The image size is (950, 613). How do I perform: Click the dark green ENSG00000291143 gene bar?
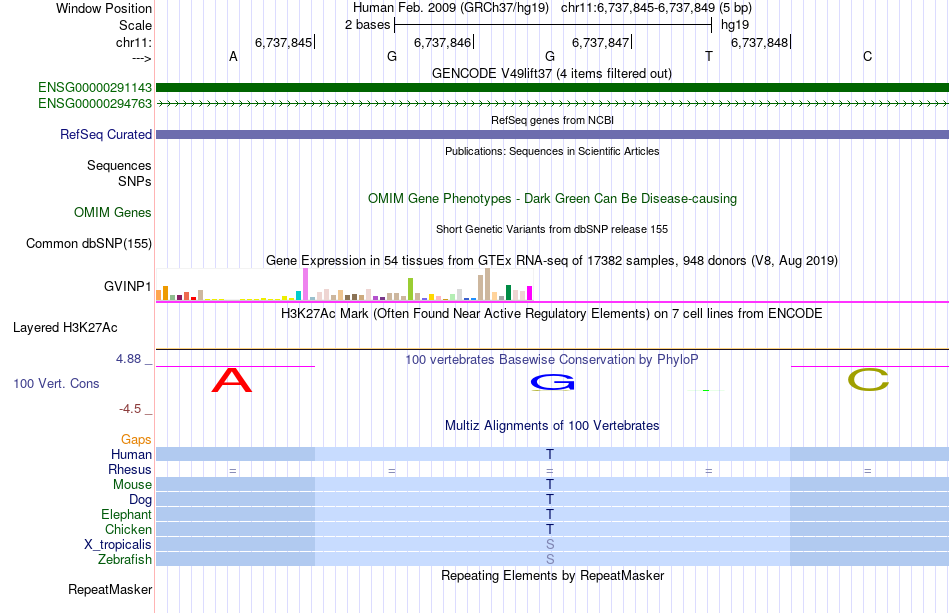[x=552, y=88]
